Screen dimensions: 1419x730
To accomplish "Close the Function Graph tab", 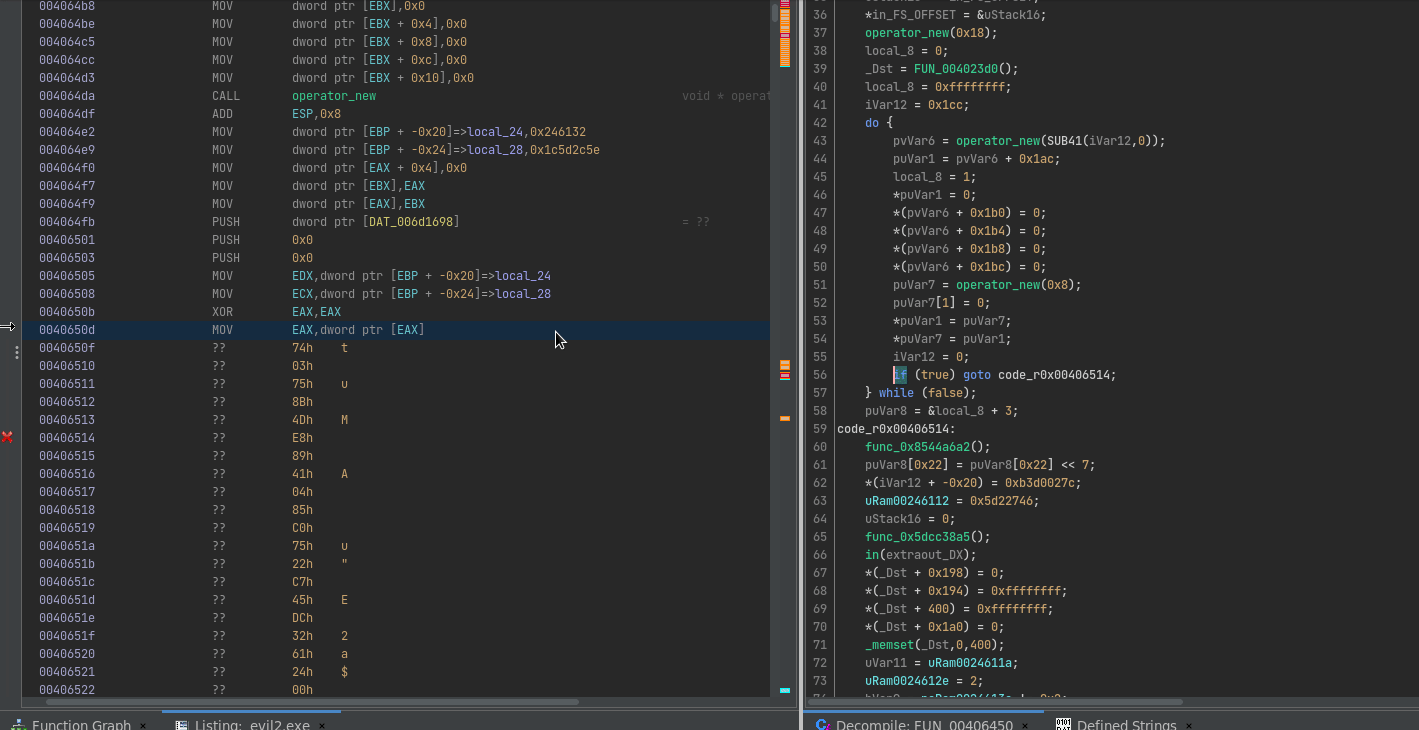I will point(143,725).
